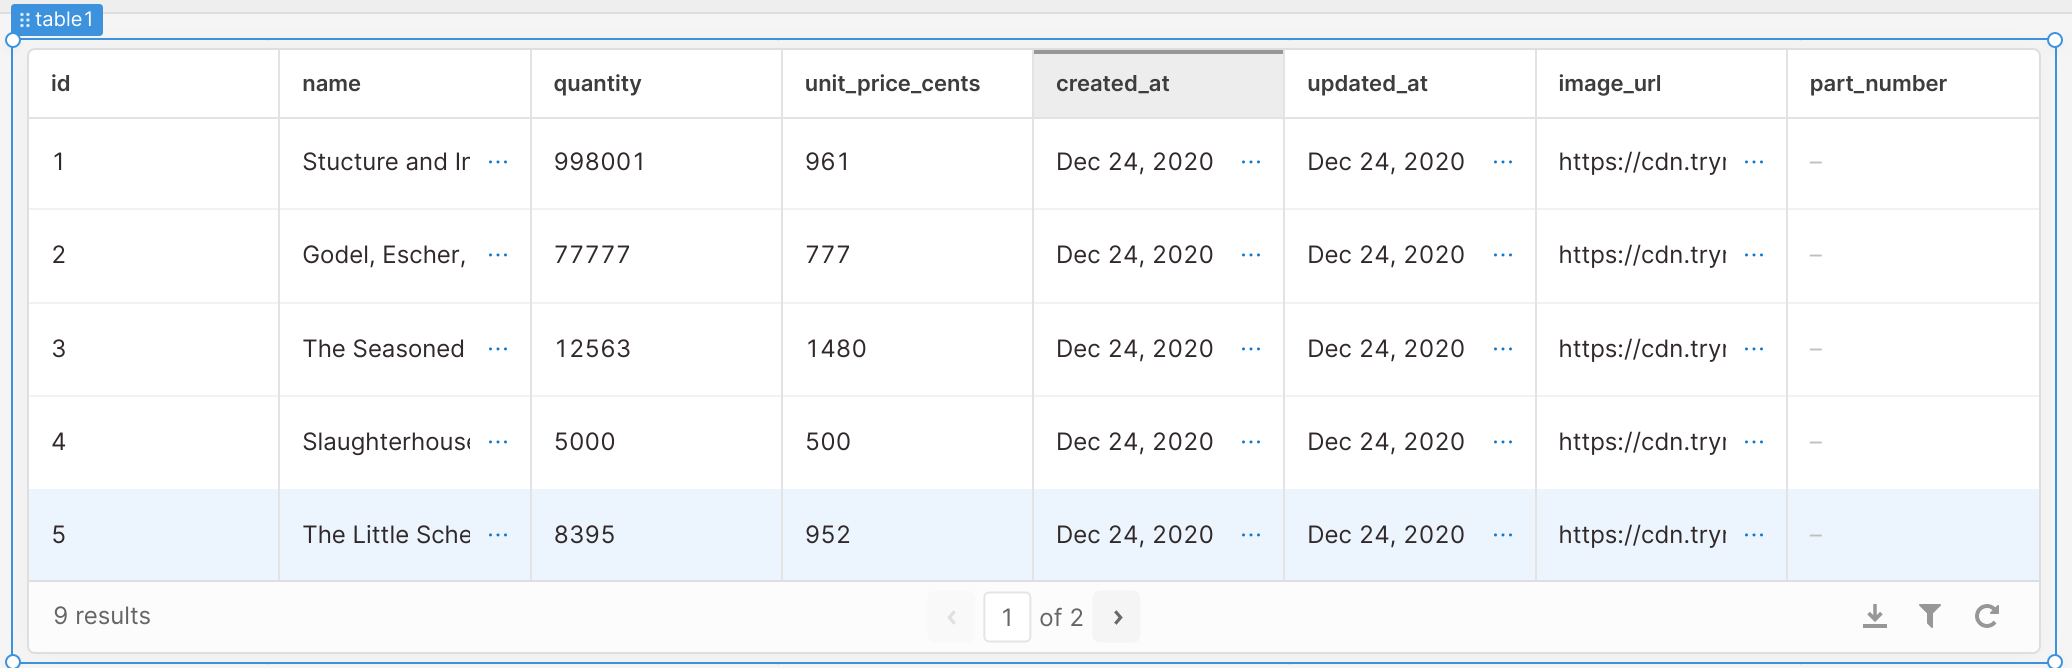The image size is (2072, 668).
Task: Download the table data
Action: pos(1875,617)
